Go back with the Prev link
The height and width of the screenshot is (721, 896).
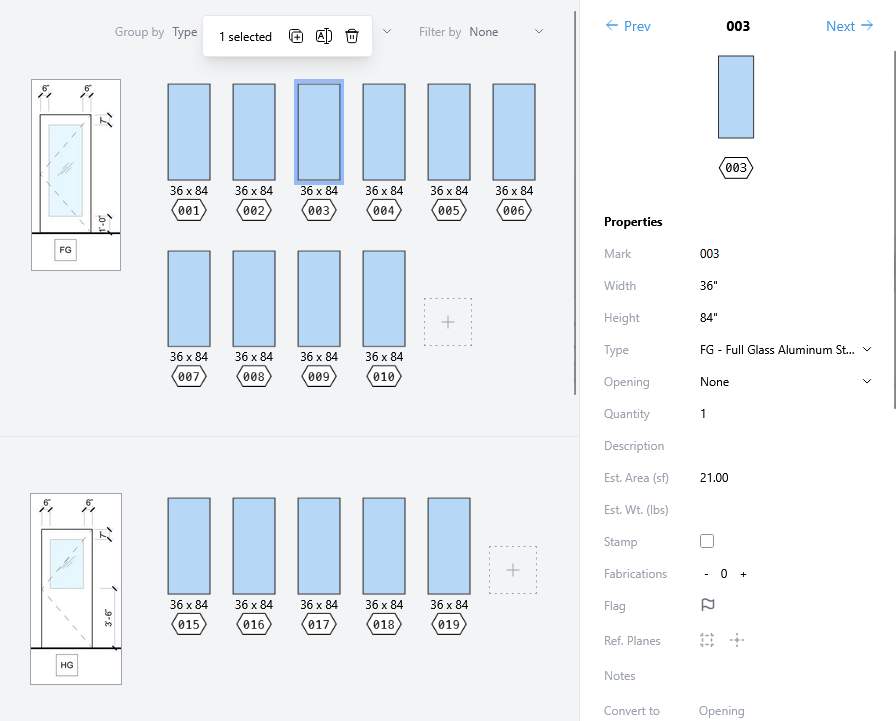628,26
